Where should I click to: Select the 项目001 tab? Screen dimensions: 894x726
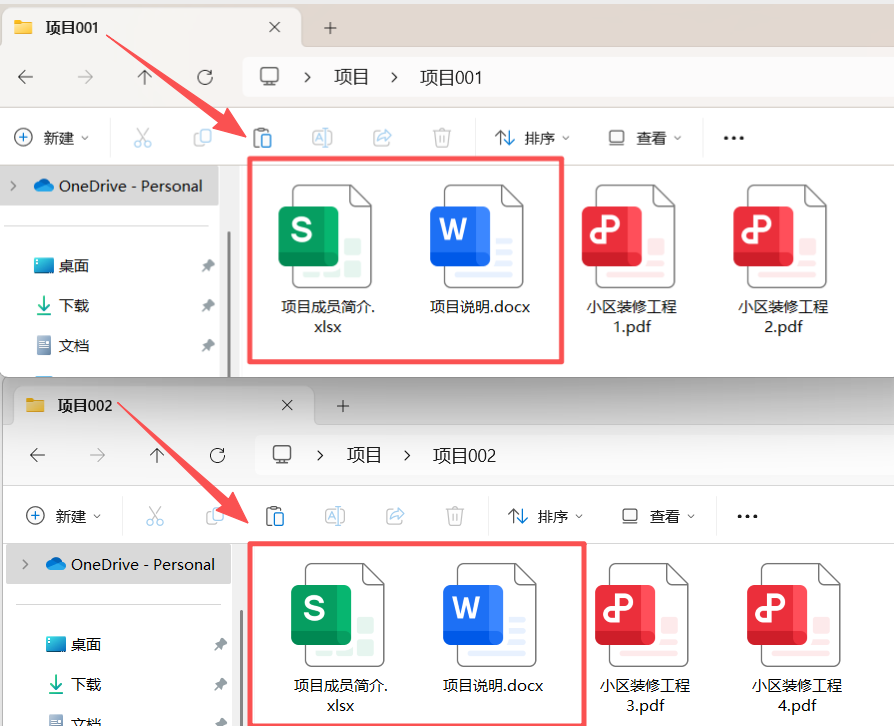(151, 27)
